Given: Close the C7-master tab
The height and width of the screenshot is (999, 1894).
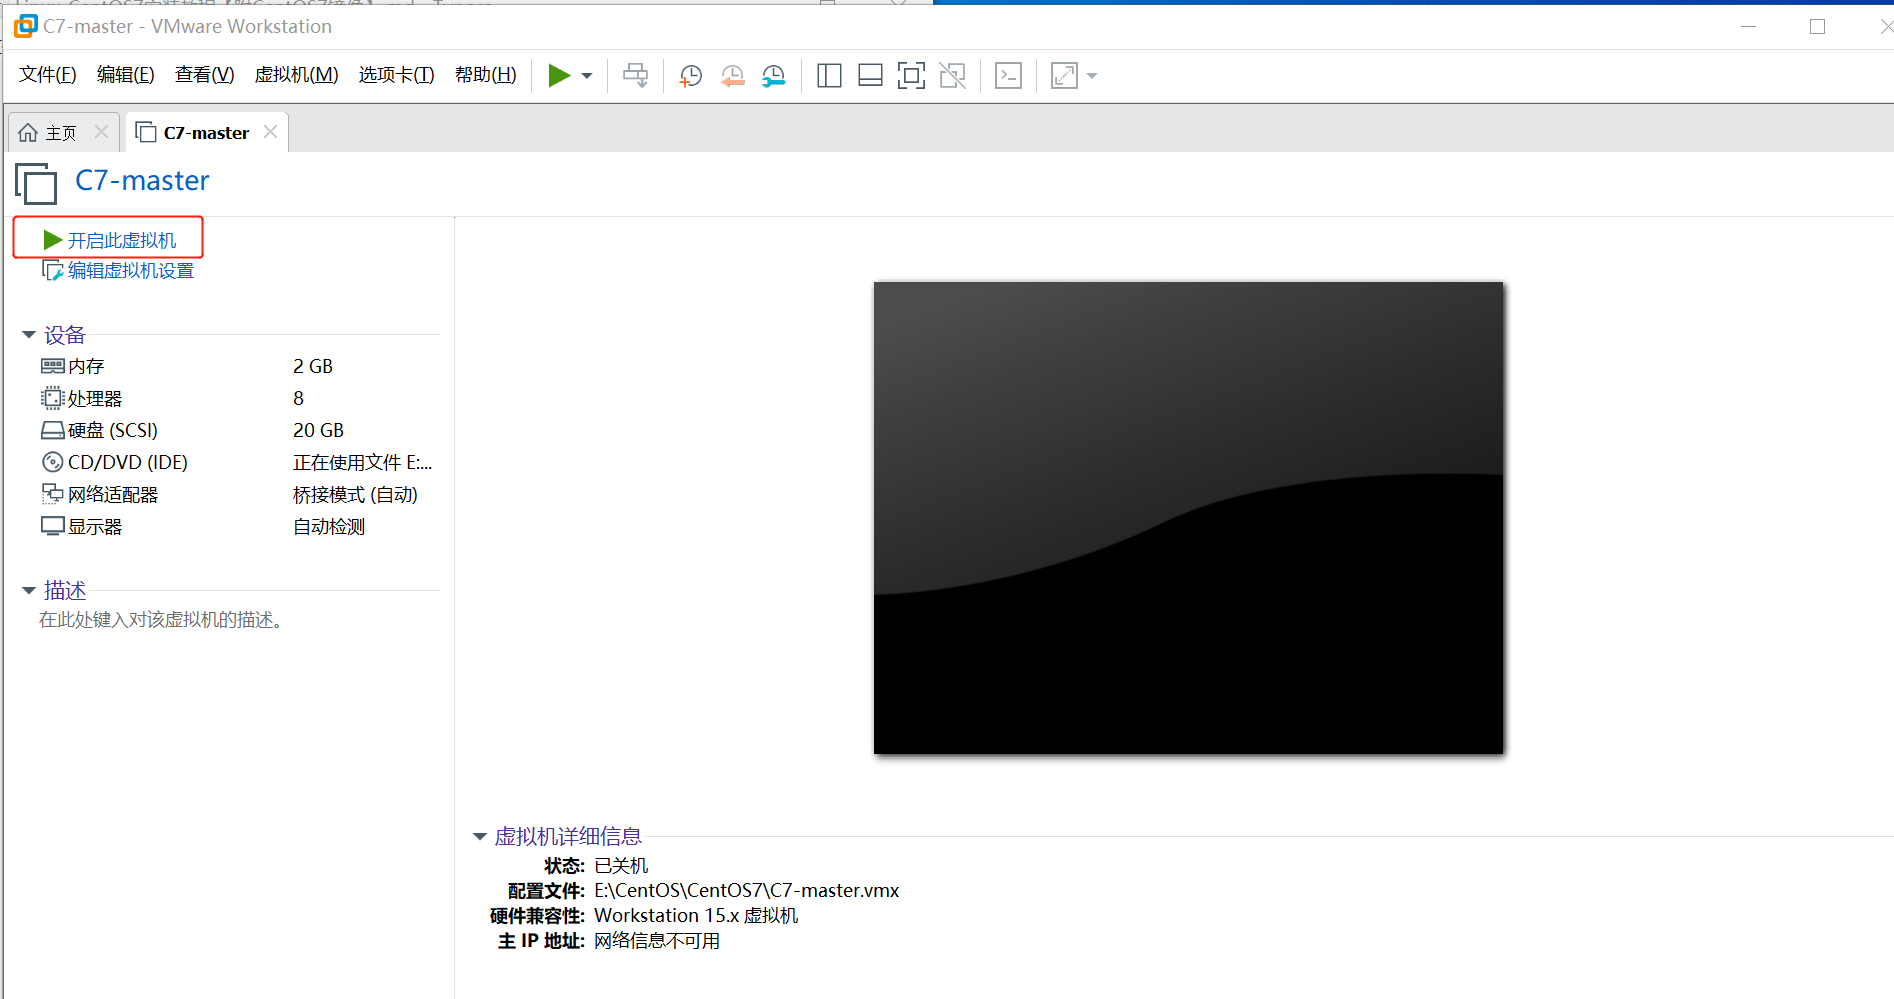Looking at the screenshot, I should (270, 132).
